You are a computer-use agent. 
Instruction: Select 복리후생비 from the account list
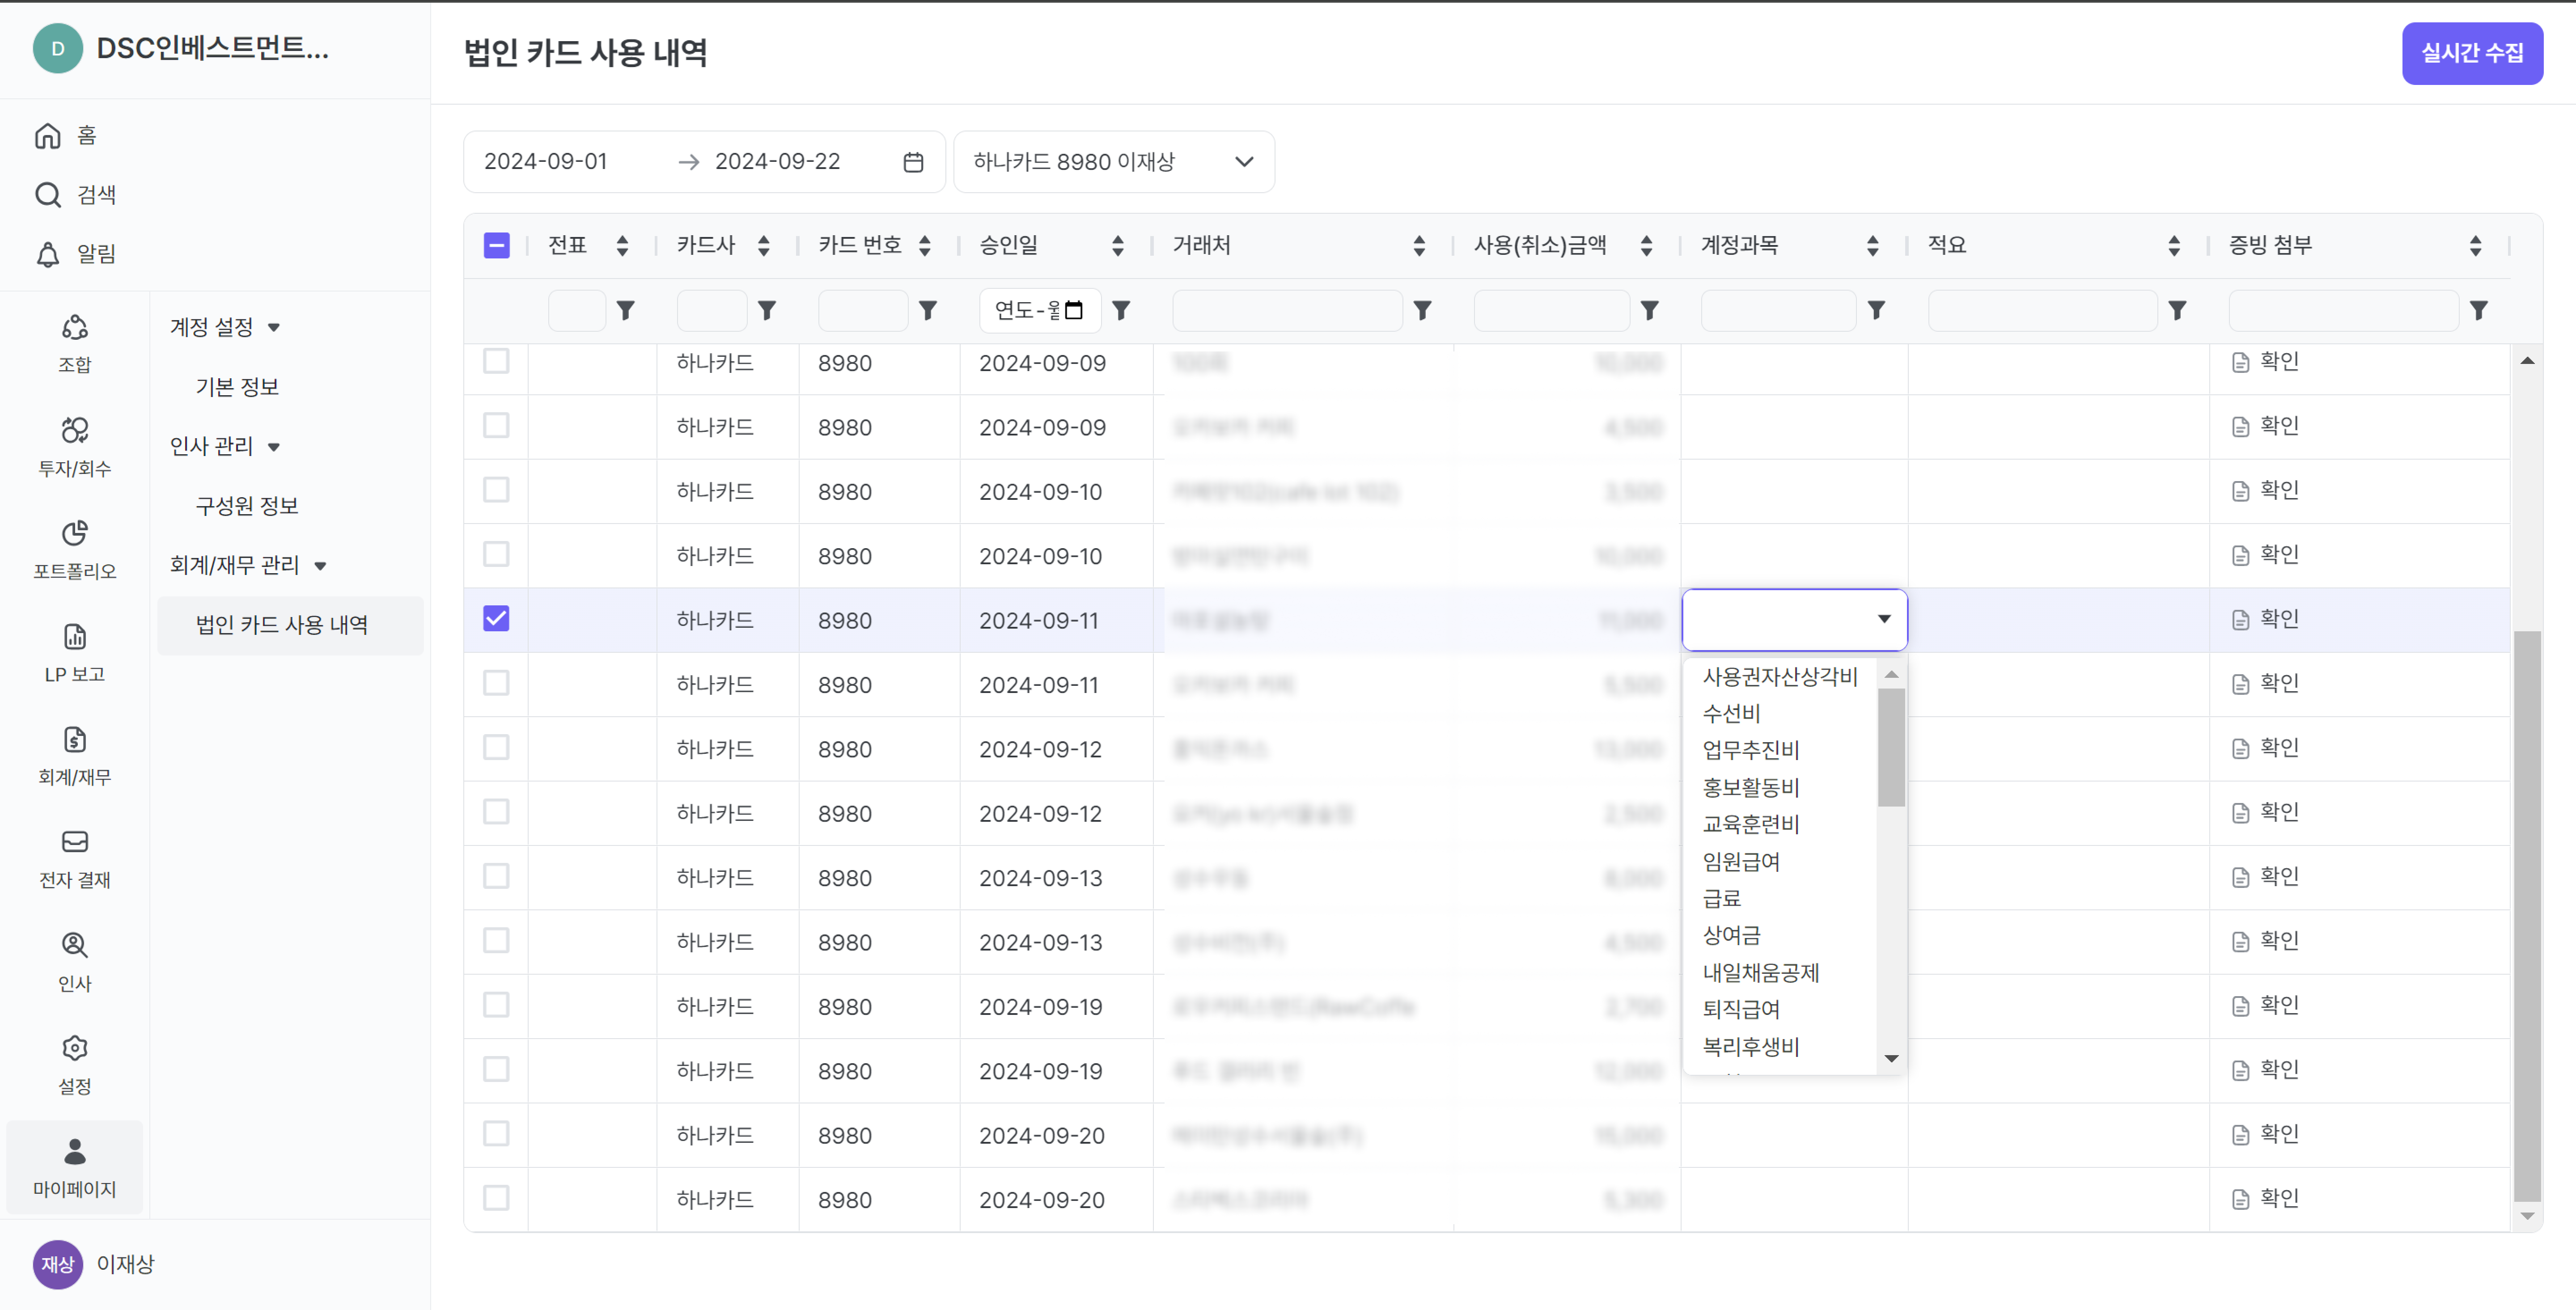tap(1751, 1047)
